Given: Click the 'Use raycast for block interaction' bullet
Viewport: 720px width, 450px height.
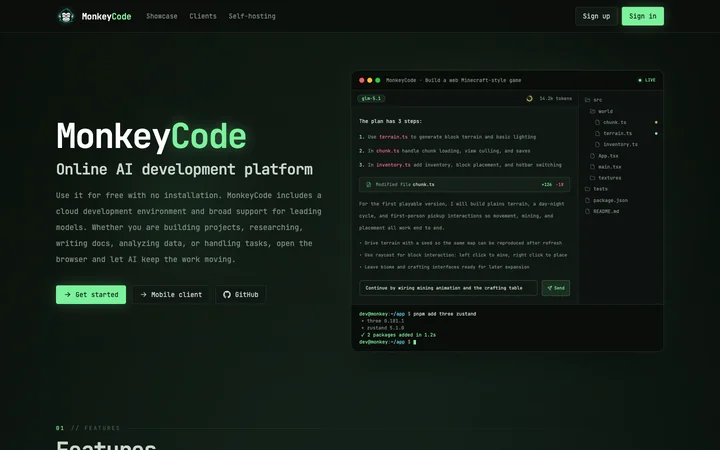Looking at the screenshot, I should [463, 255].
